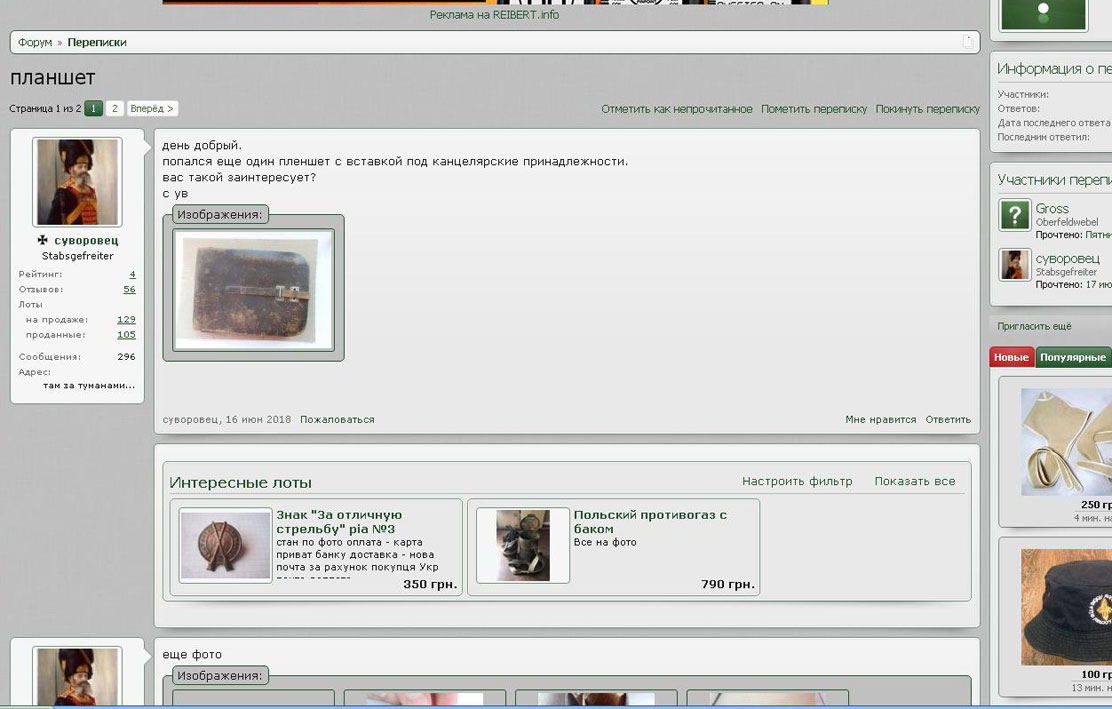Screen dimensions: 1112x709
Task: Open lot Польский противогаз с баком title
Action: [650, 522]
